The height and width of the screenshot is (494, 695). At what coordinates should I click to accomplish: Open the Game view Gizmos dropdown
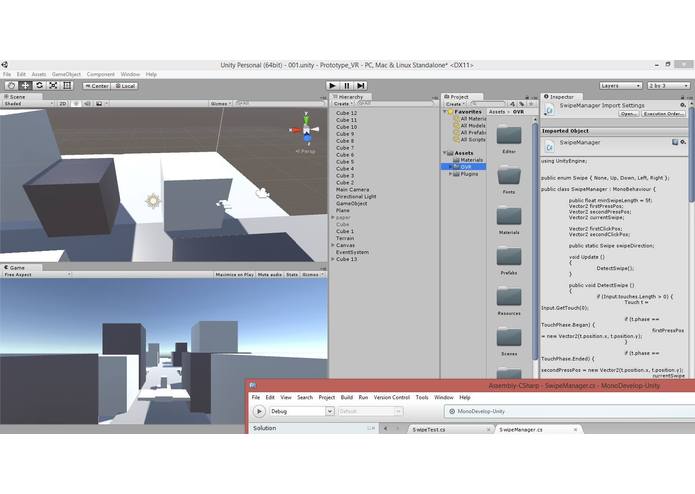tap(312, 275)
